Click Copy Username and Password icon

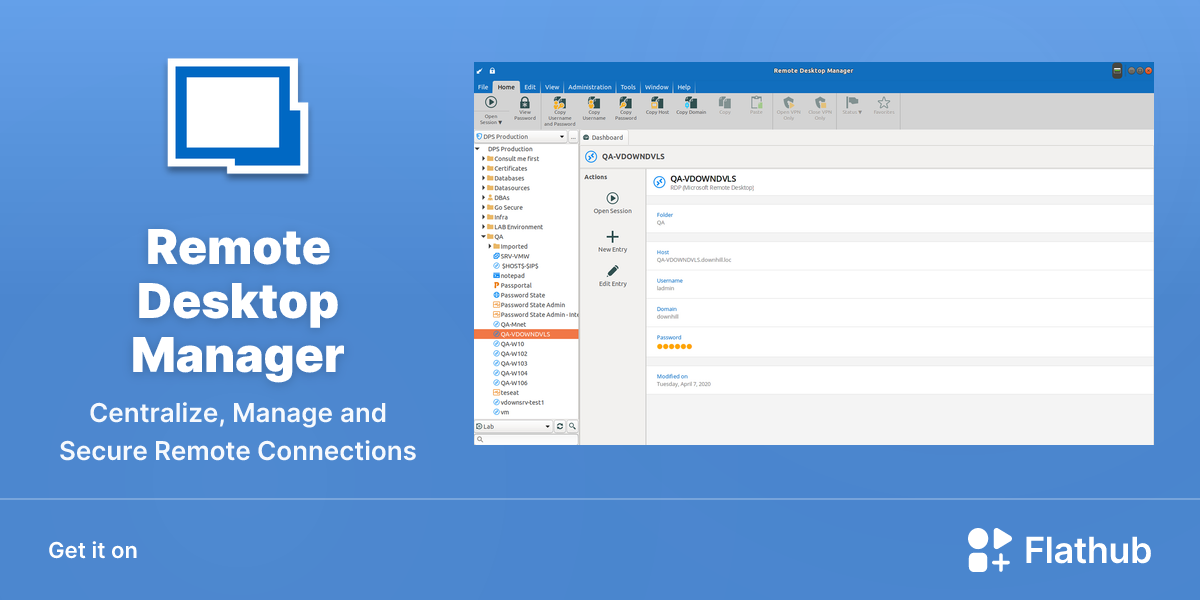559,102
